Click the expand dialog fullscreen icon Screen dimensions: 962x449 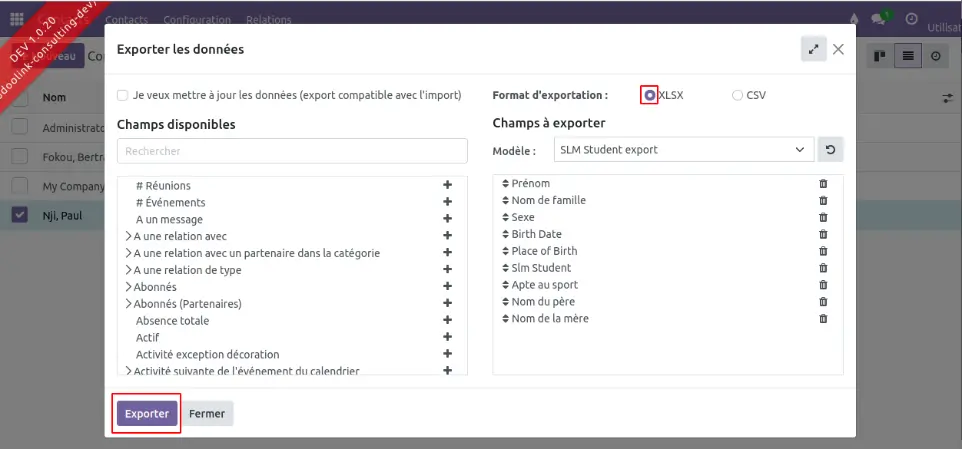tap(813, 49)
